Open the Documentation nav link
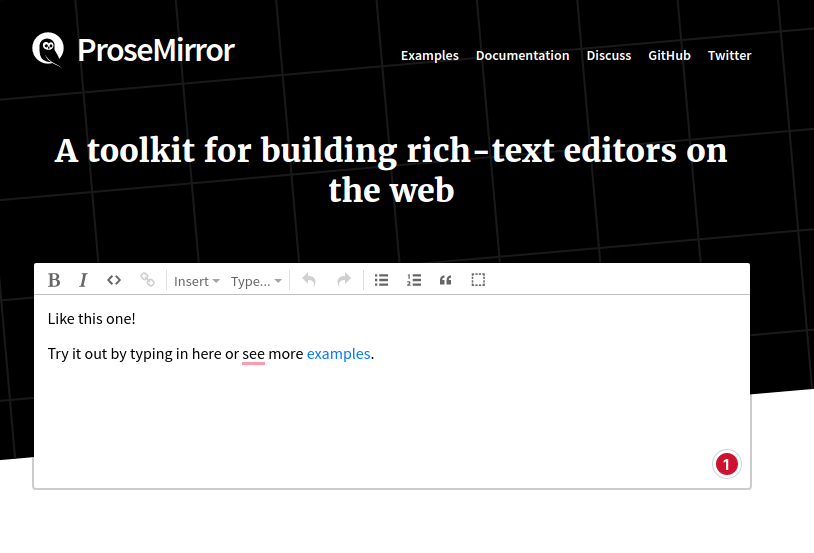 coord(523,56)
